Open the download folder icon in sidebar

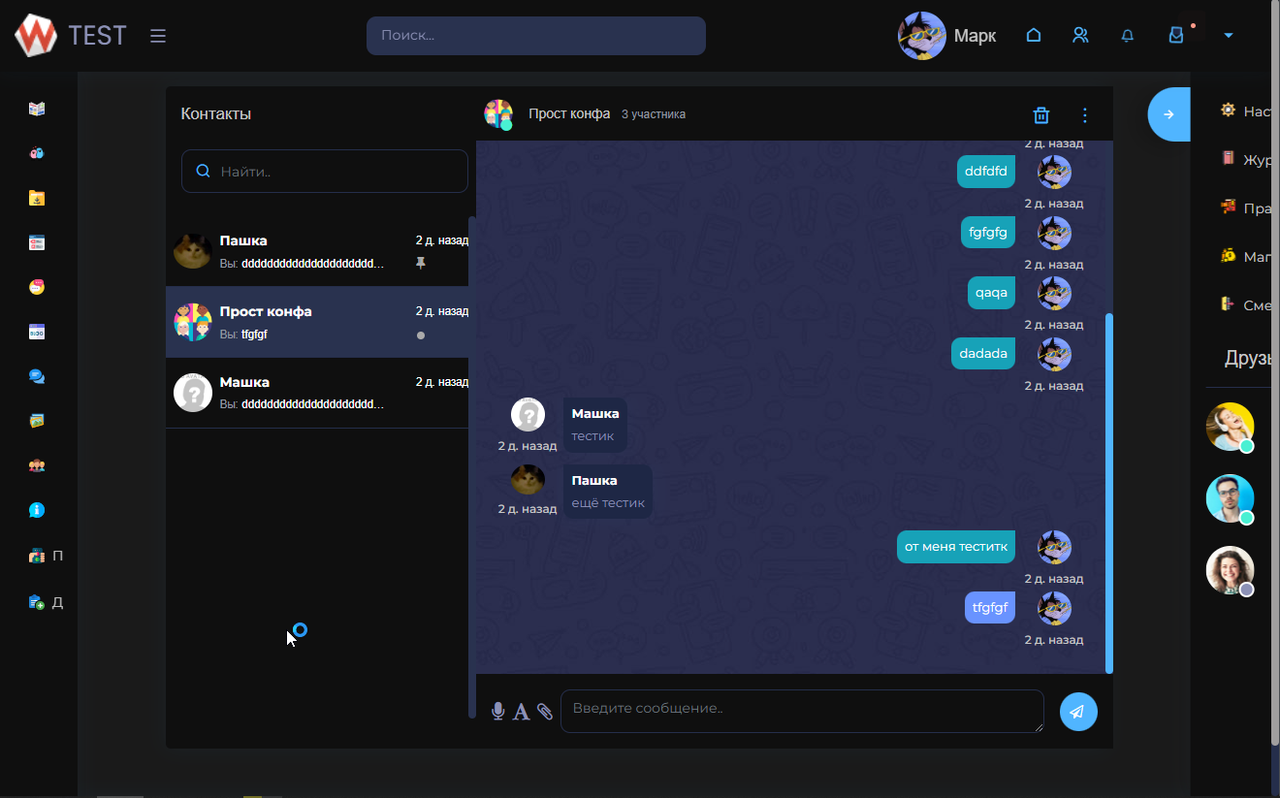tap(37, 198)
